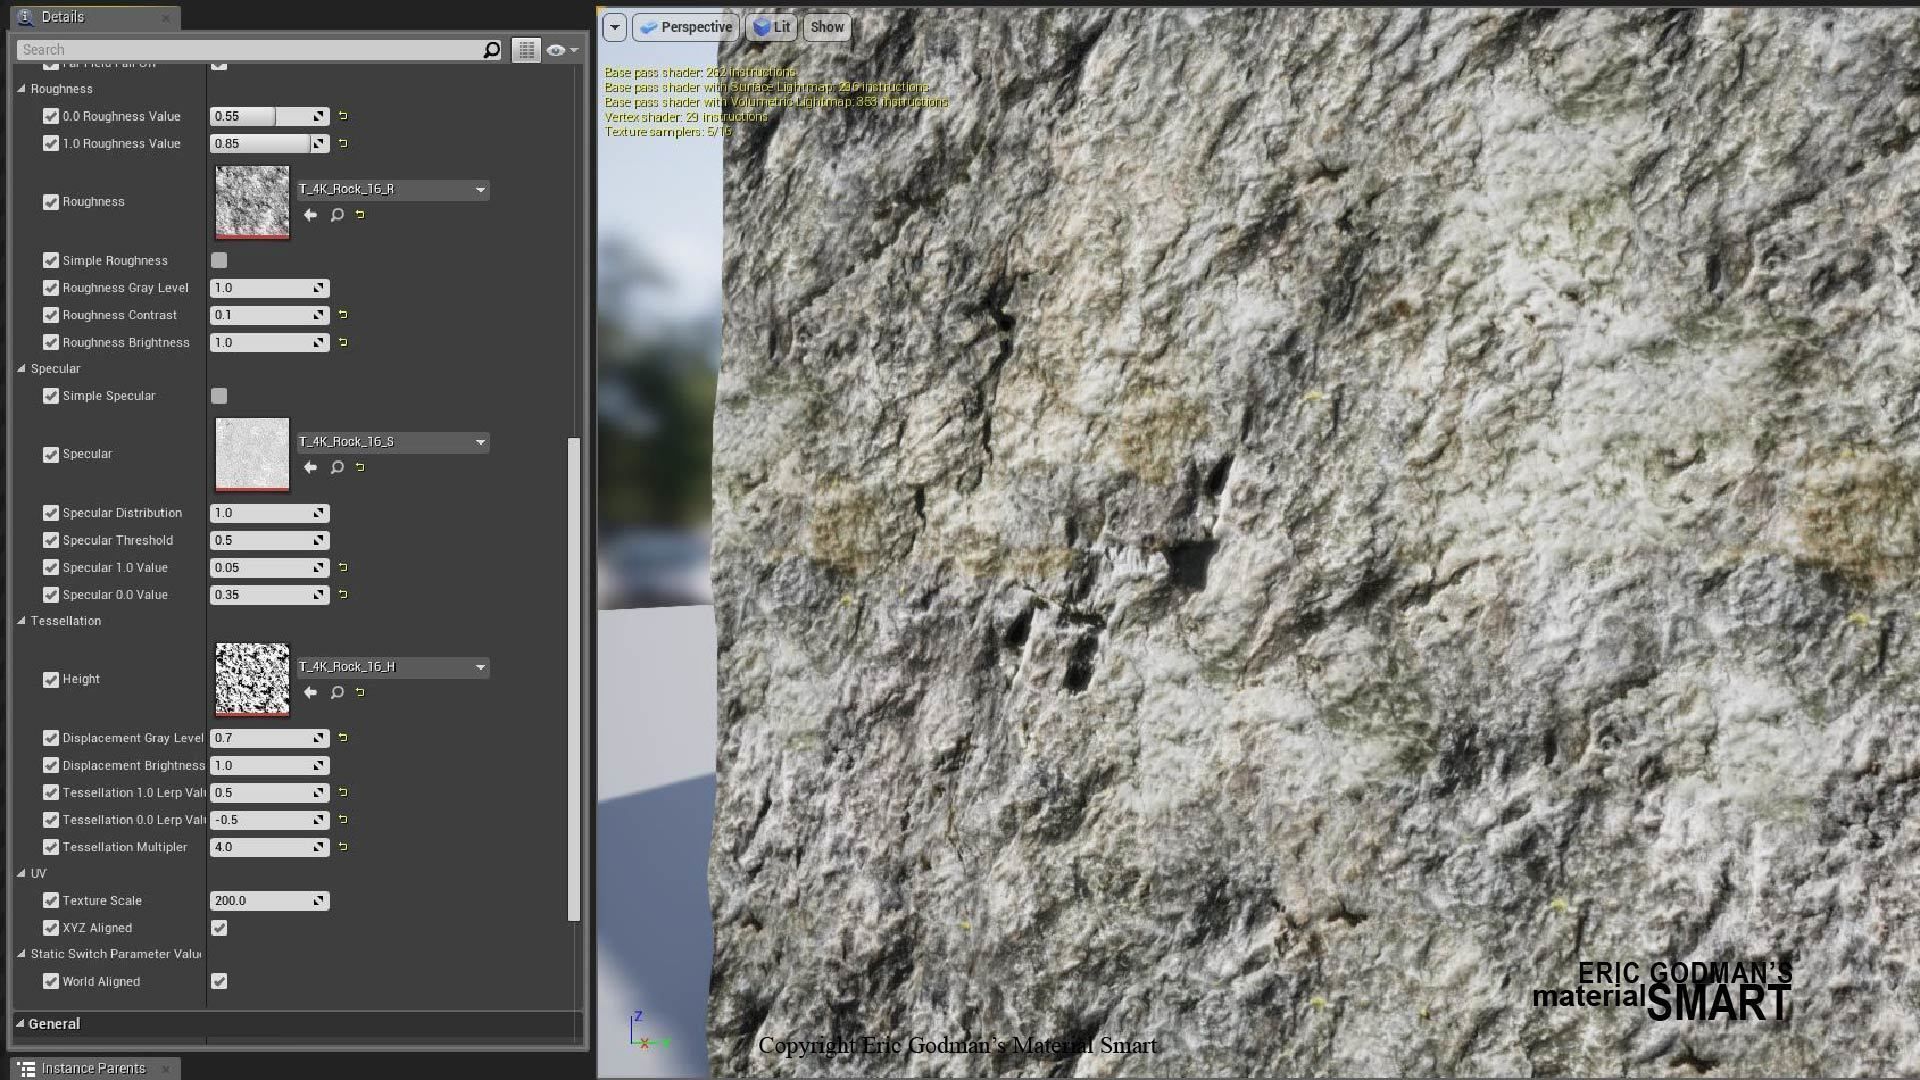Open the T_4K_Rock_16_H texture dropdown
Screen dimensions: 1920x1080
393,667
